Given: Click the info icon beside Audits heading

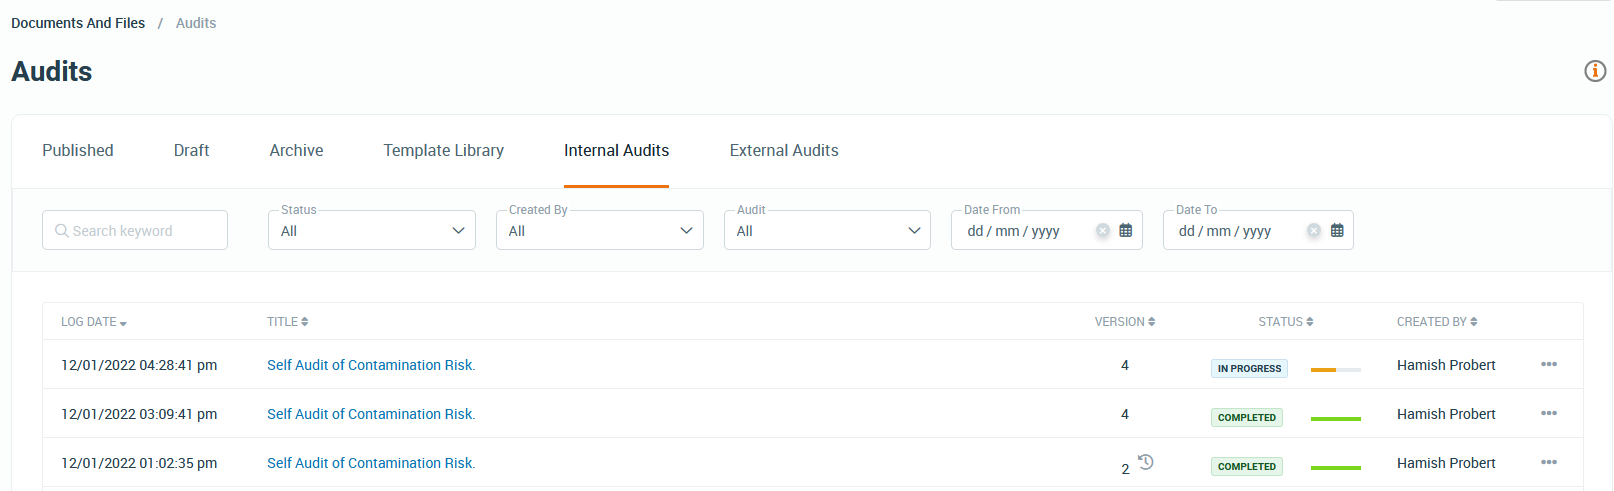Looking at the screenshot, I should pos(1595,71).
